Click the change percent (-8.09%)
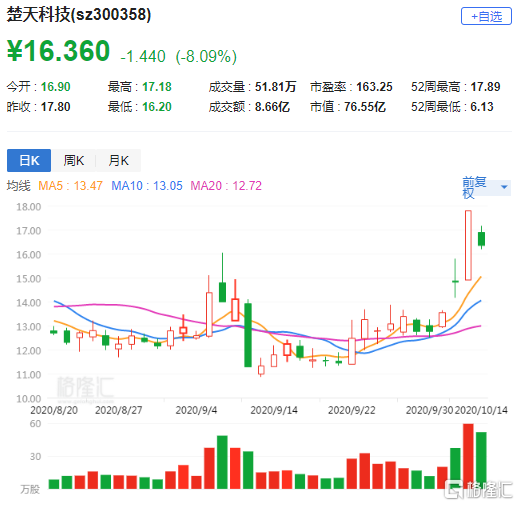The image size is (519, 506). [206, 56]
